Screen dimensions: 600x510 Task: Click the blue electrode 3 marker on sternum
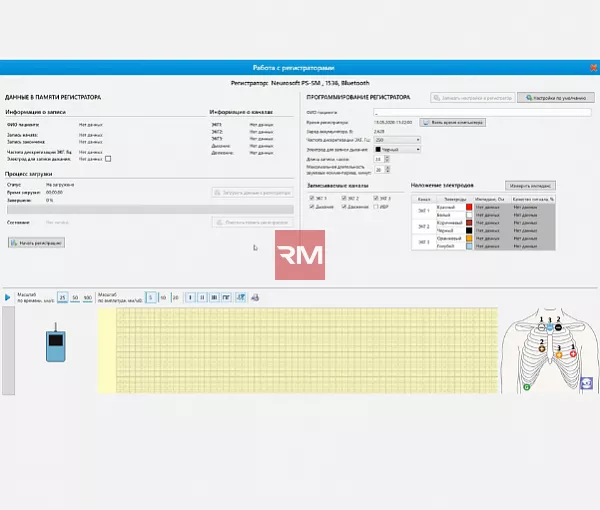coord(550,328)
